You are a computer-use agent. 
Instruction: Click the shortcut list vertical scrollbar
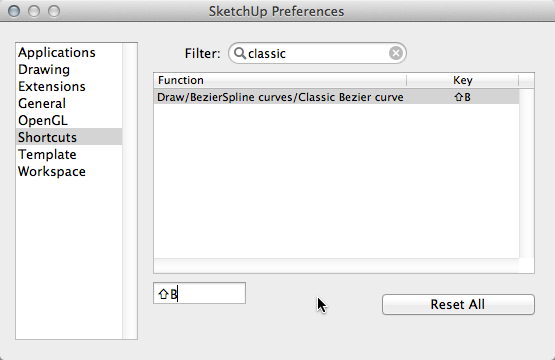[x=527, y=173]
